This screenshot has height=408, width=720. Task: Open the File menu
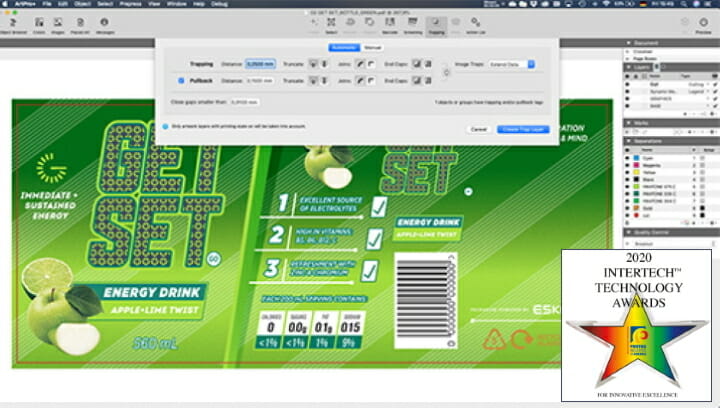pyautogui.click(x=47, y=4)
